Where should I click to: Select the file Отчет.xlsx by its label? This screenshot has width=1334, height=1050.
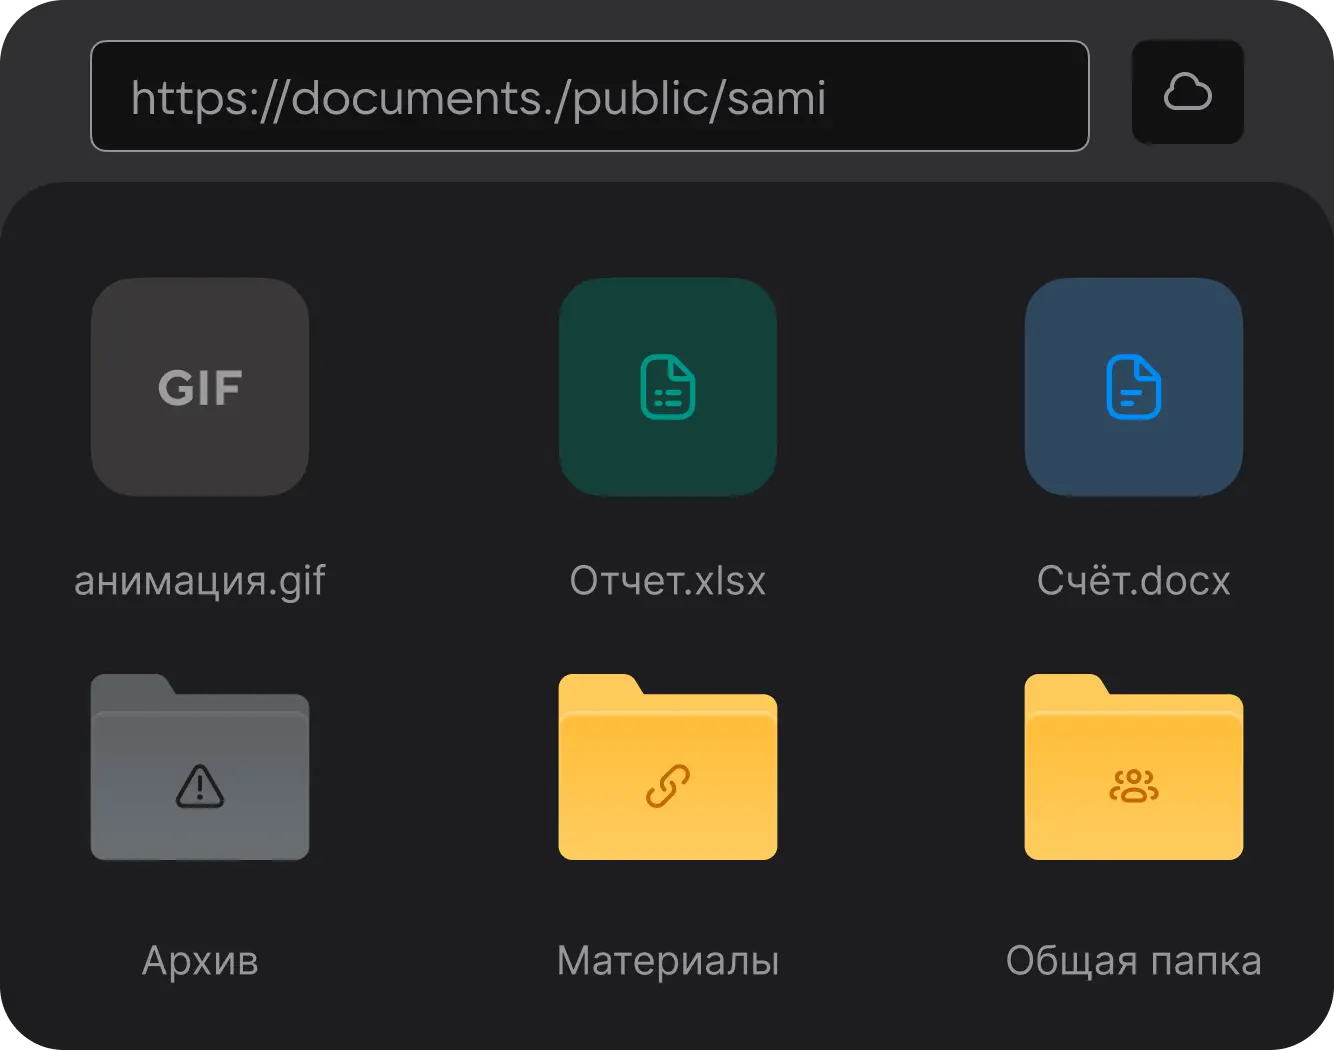(667, 580)
